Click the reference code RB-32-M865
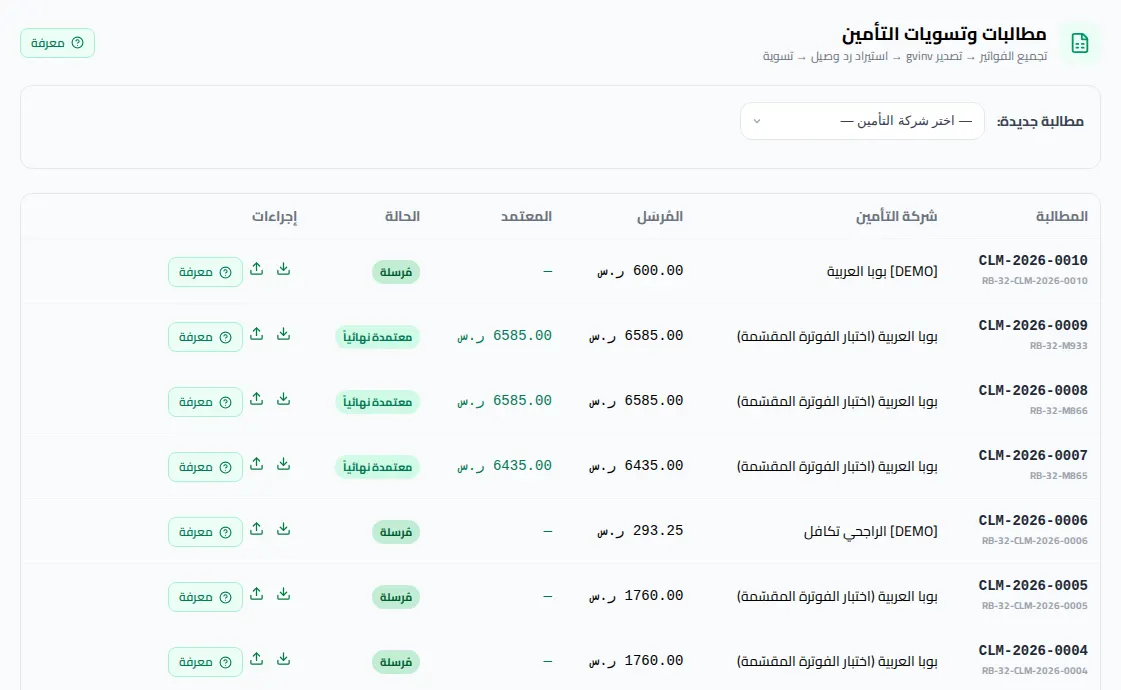Viewport: 1121px width, 690px height. pyautogui.click(x=1059, y=475)
